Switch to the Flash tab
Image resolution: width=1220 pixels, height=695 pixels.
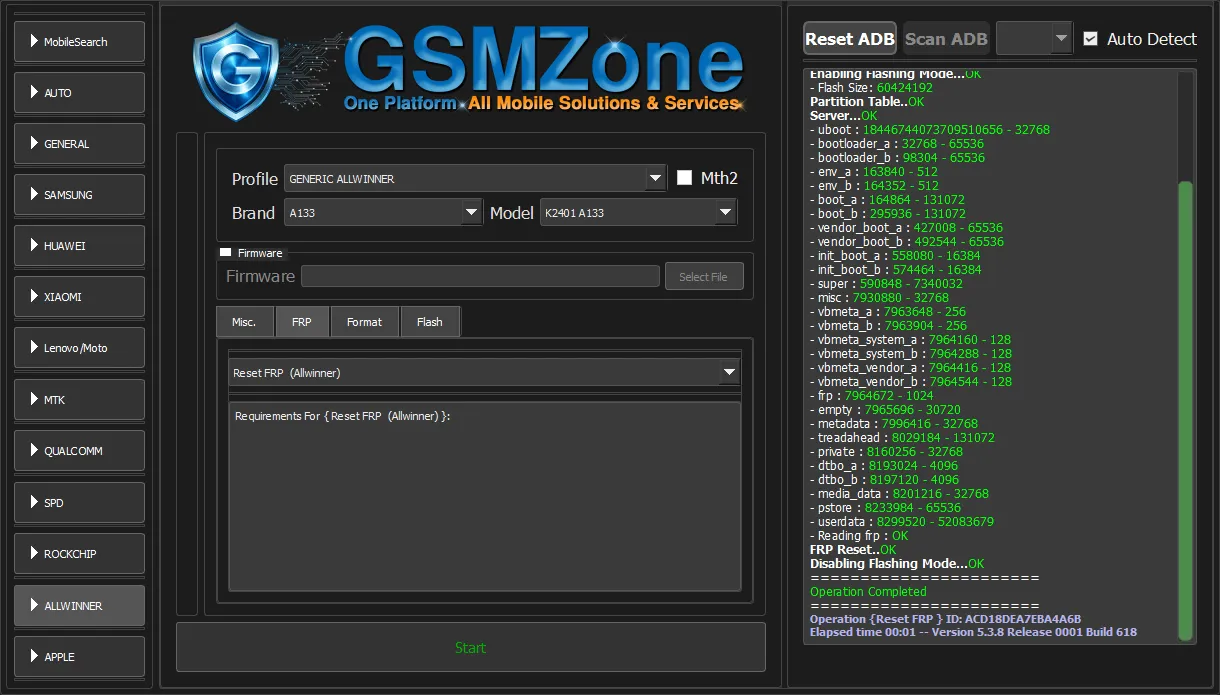[x=430, y=322]
